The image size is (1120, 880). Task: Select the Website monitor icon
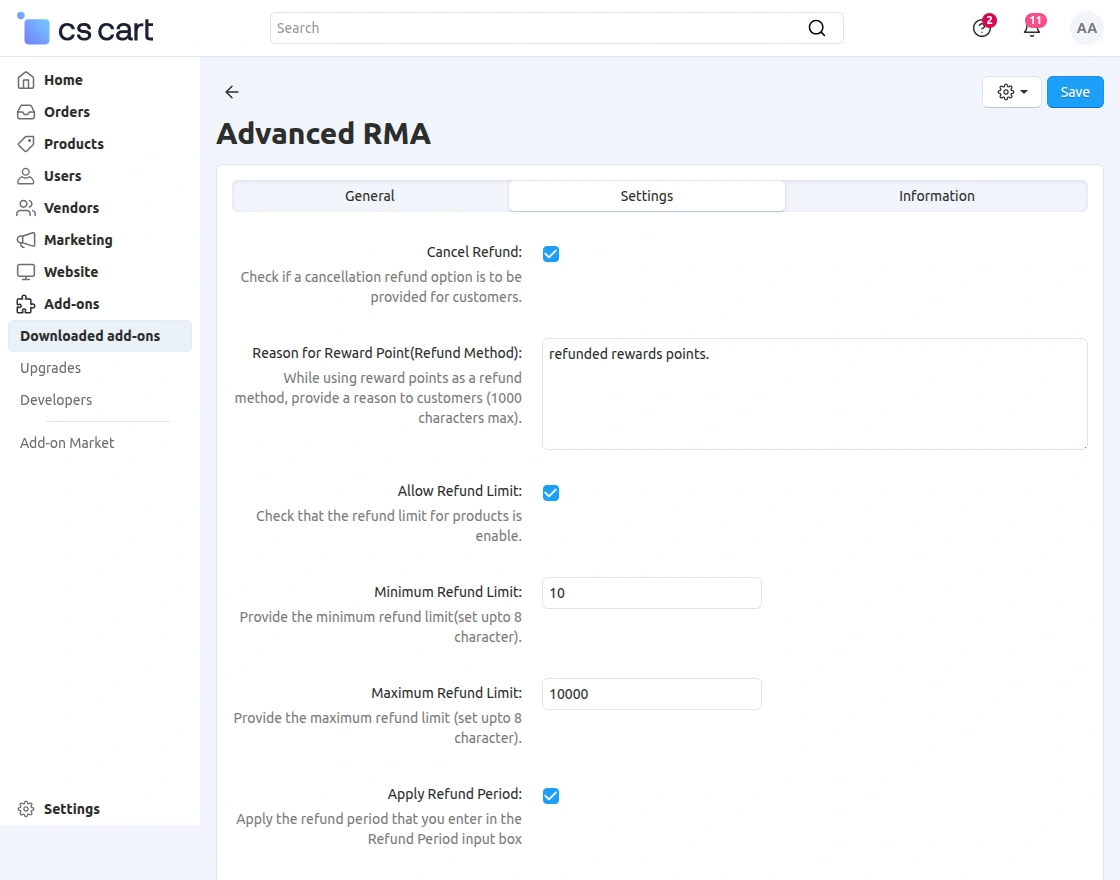[25, 271]
